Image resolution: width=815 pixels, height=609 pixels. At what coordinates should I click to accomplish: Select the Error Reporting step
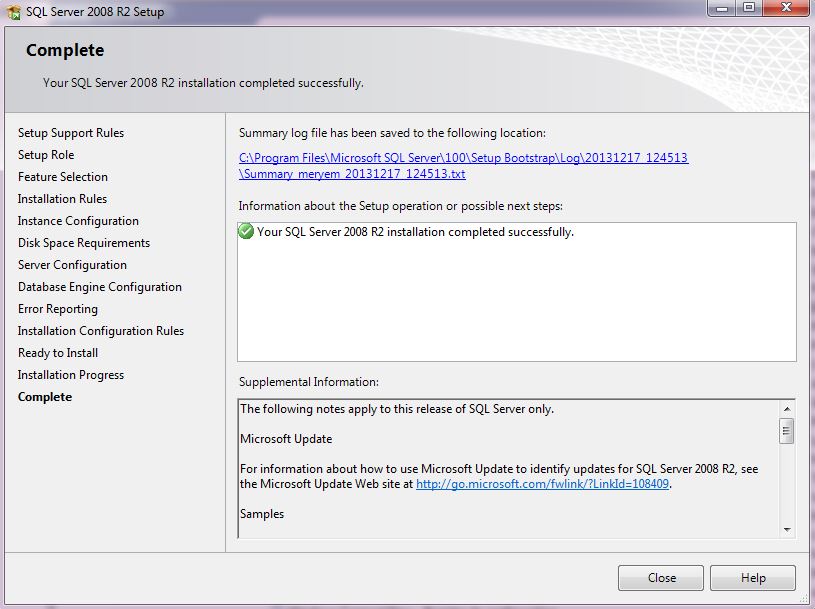point(58,309)
